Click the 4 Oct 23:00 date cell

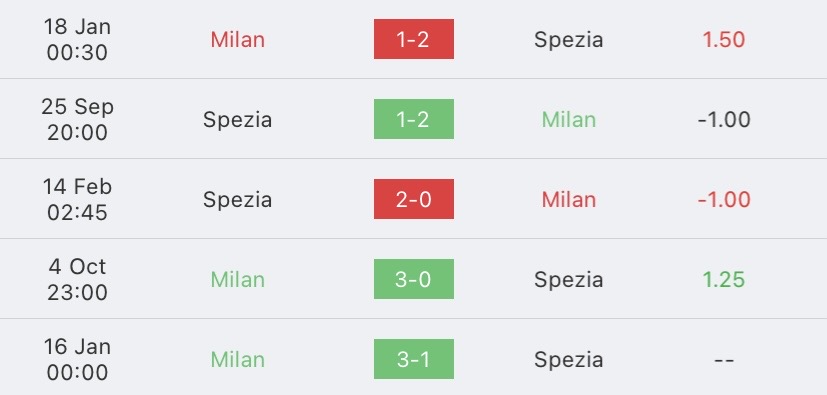click(77, 280)
